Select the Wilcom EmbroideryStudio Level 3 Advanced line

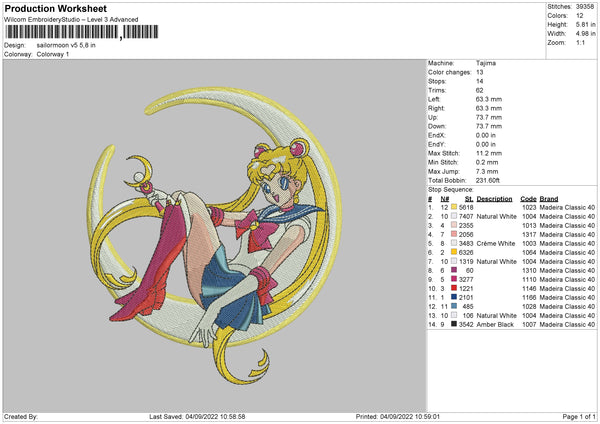(x=71, y=19)
